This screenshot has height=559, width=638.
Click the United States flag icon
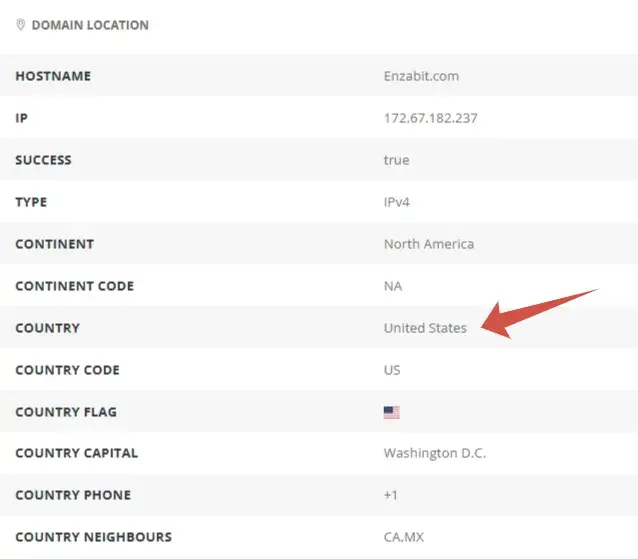point(391,412)
